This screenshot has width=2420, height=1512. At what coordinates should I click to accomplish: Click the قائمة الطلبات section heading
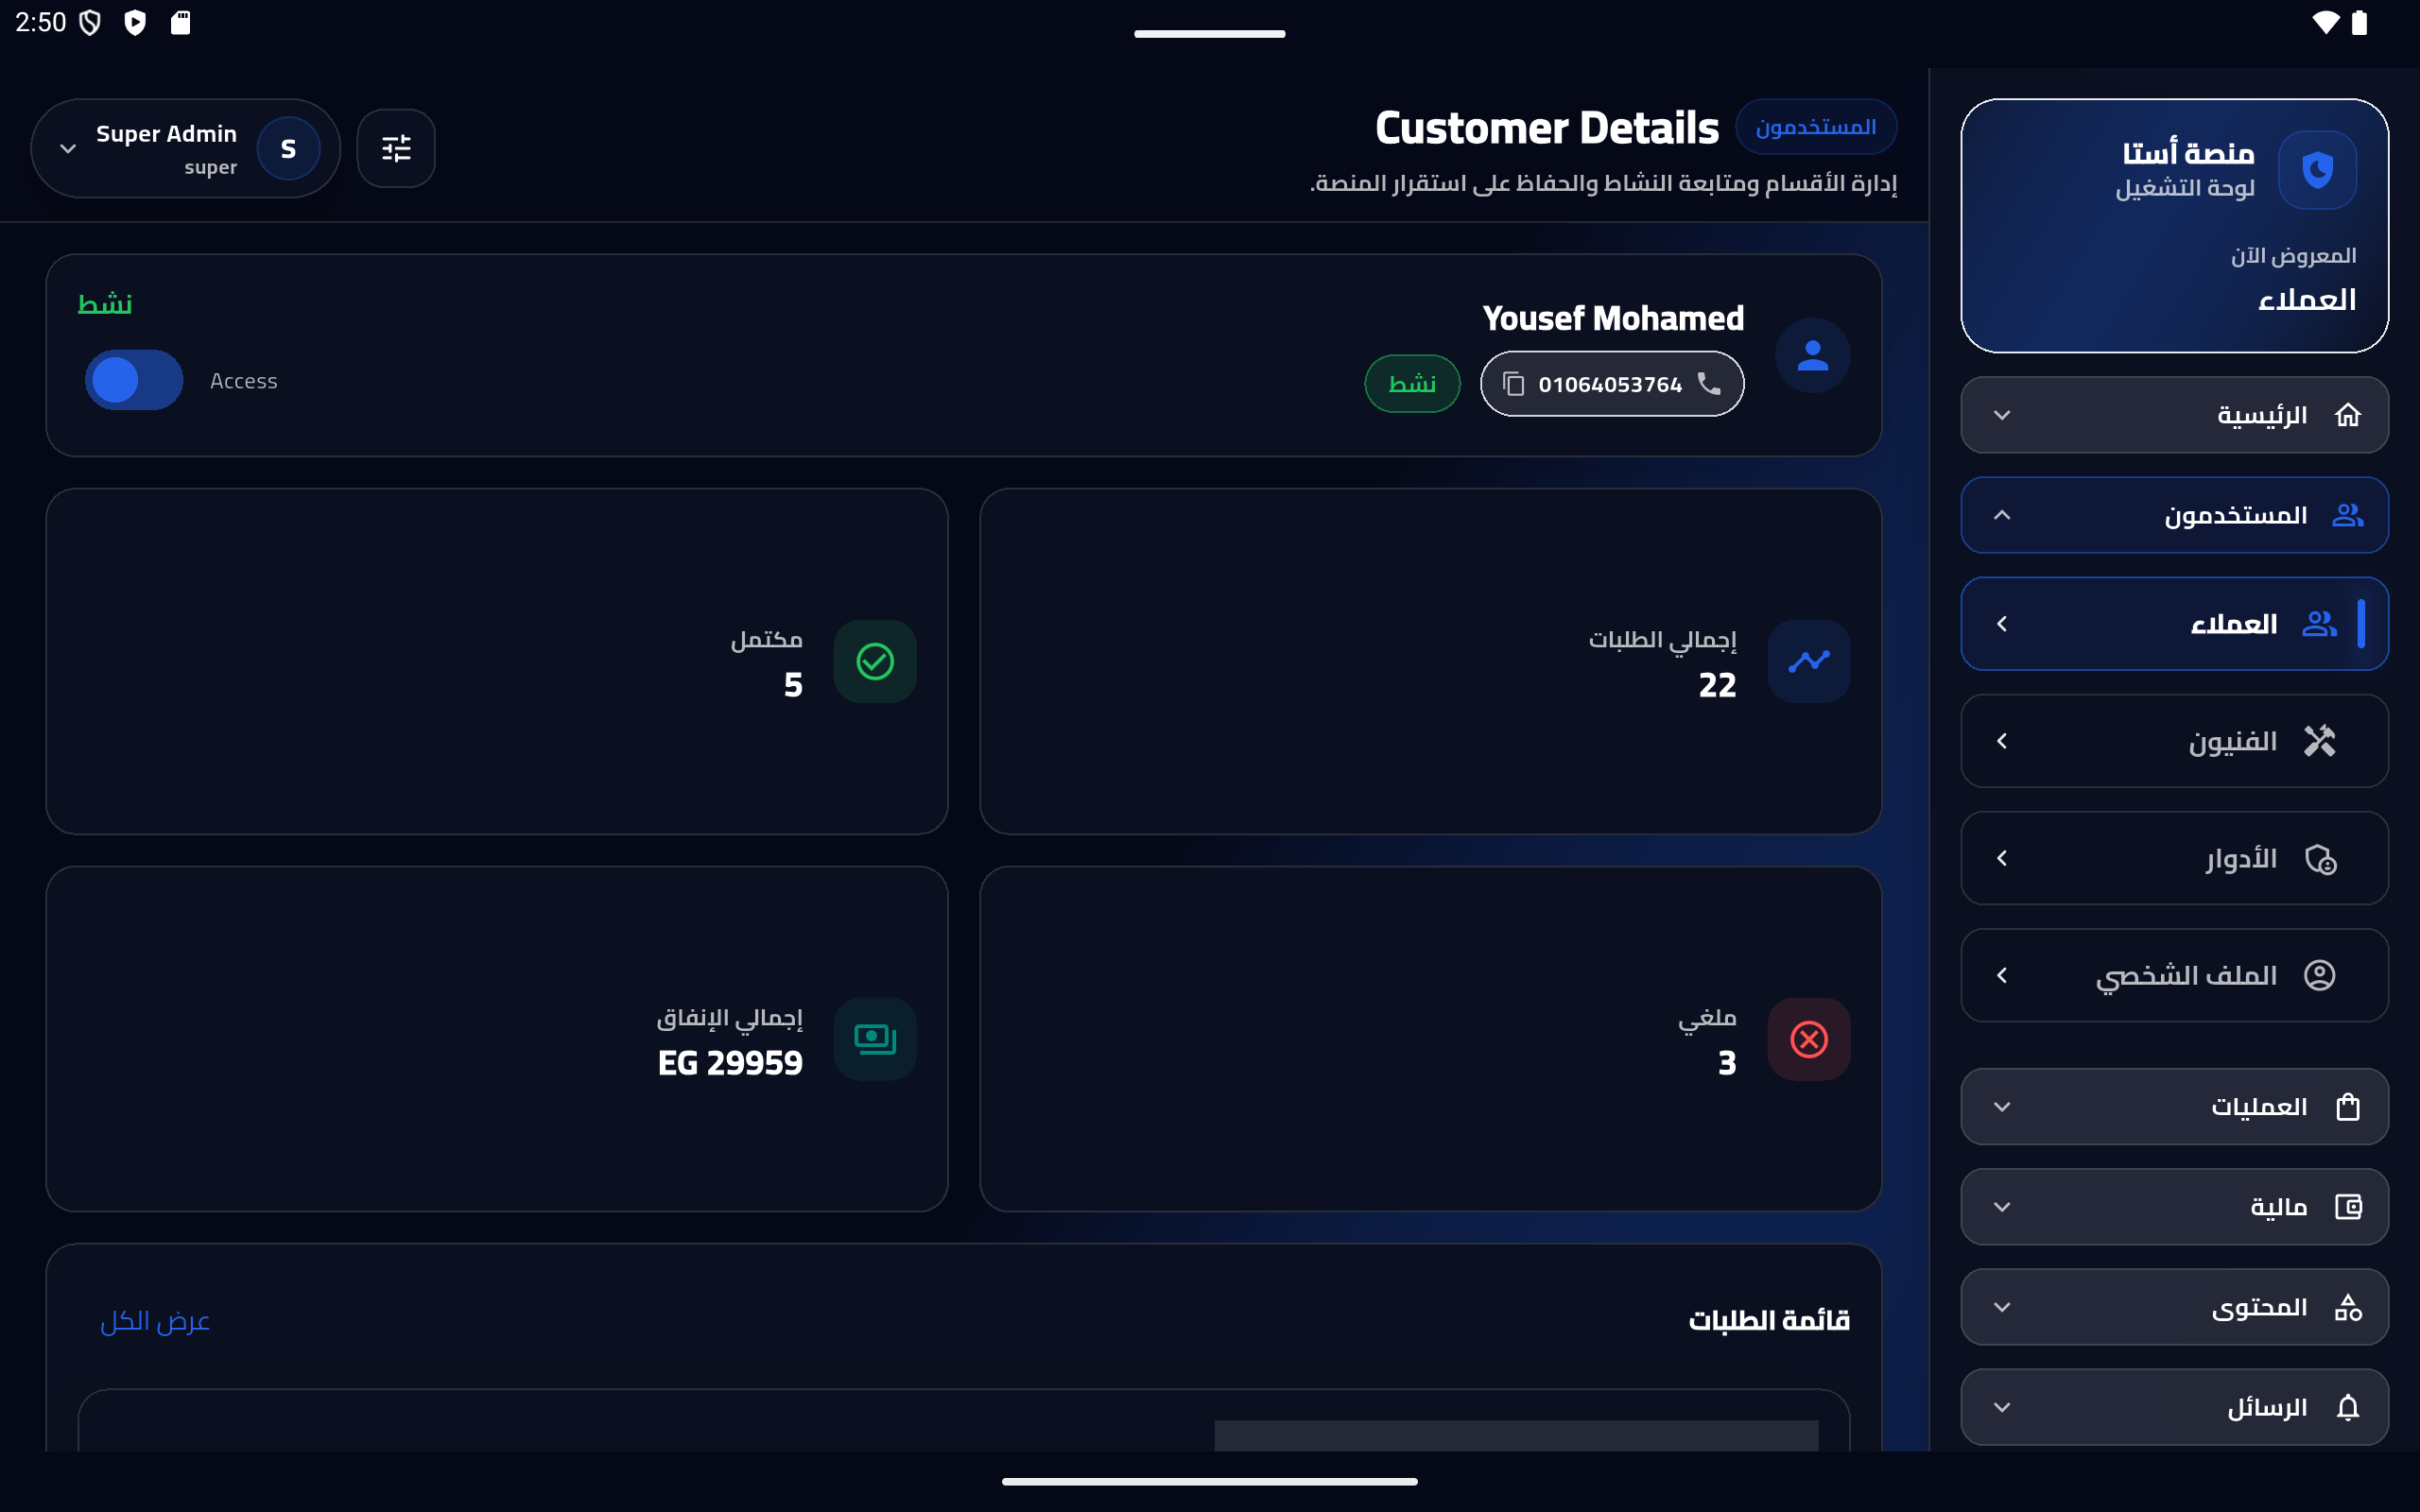[1769, 1320]
